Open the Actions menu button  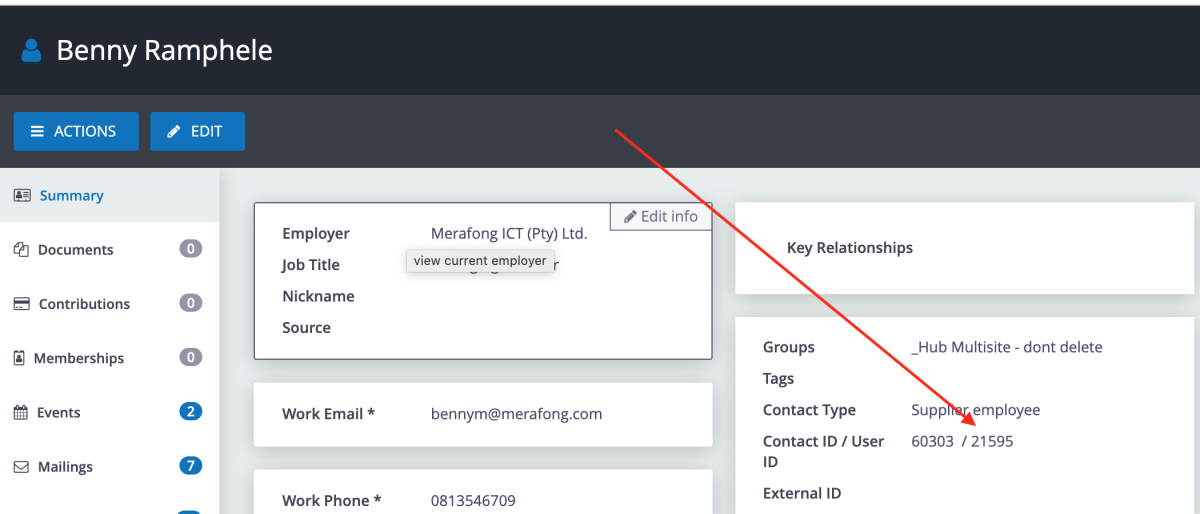75,131
